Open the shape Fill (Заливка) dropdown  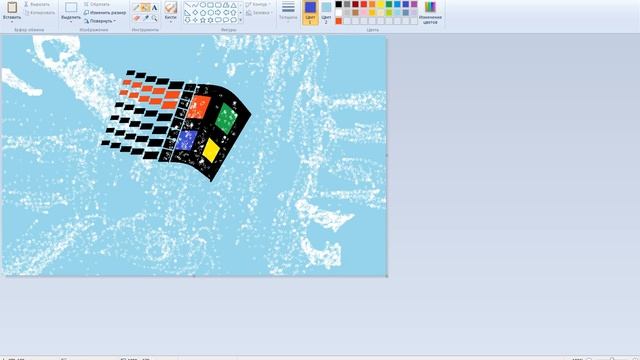pos(260,13)
